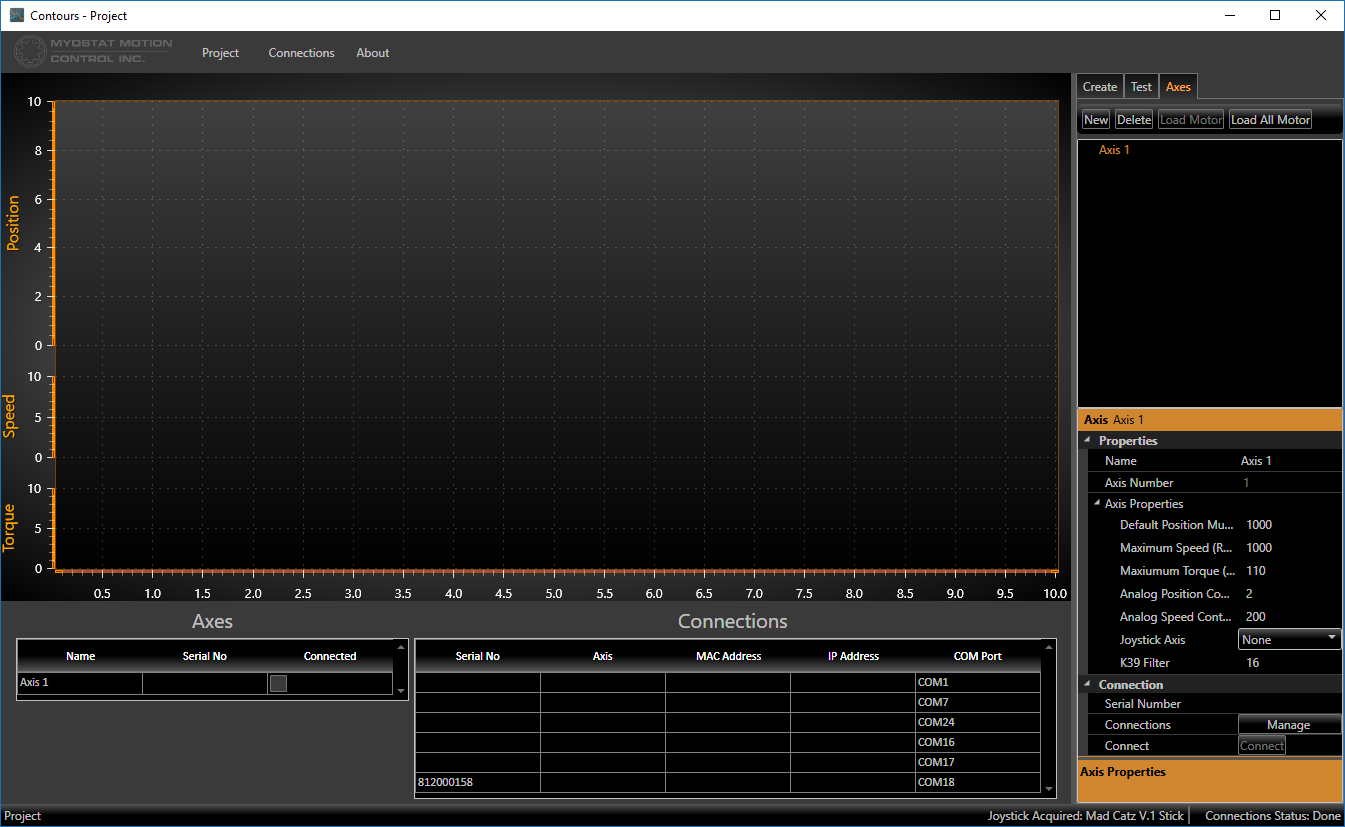Tick the Connected checkbox for Axis 1
The image size is (1345, 827).
278,683
